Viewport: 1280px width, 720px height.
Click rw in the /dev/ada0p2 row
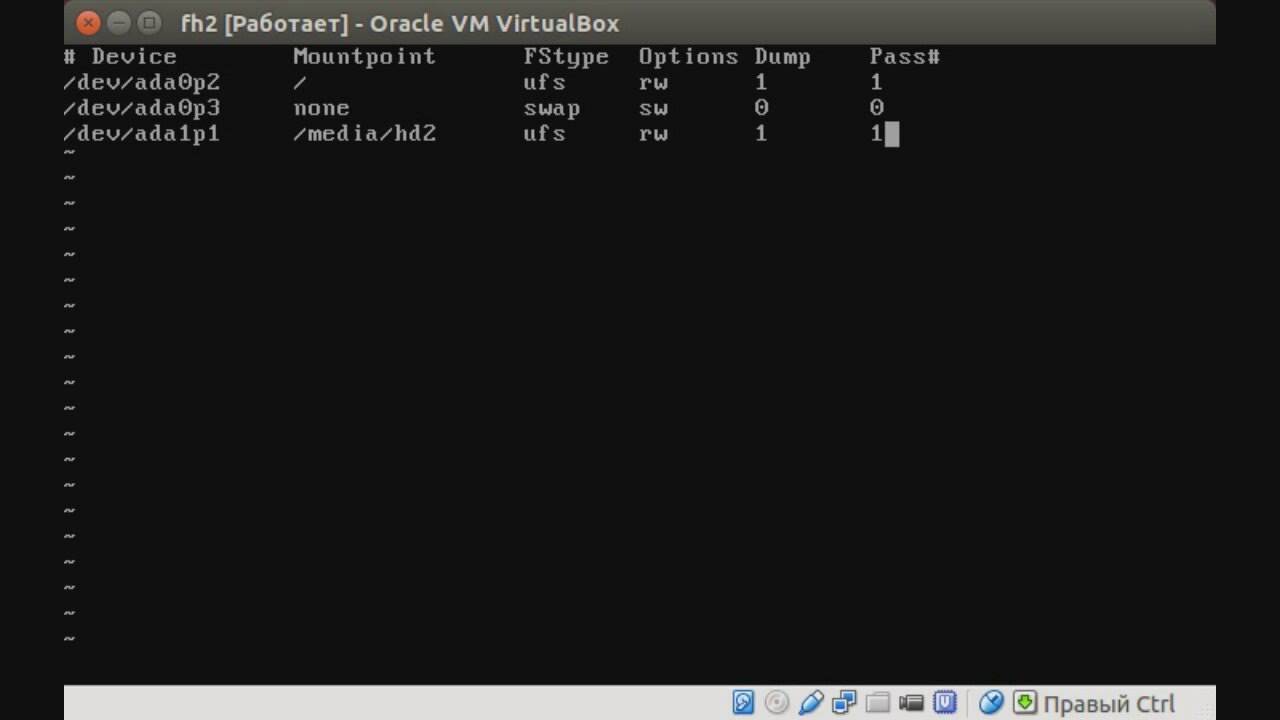pos(653,83)
